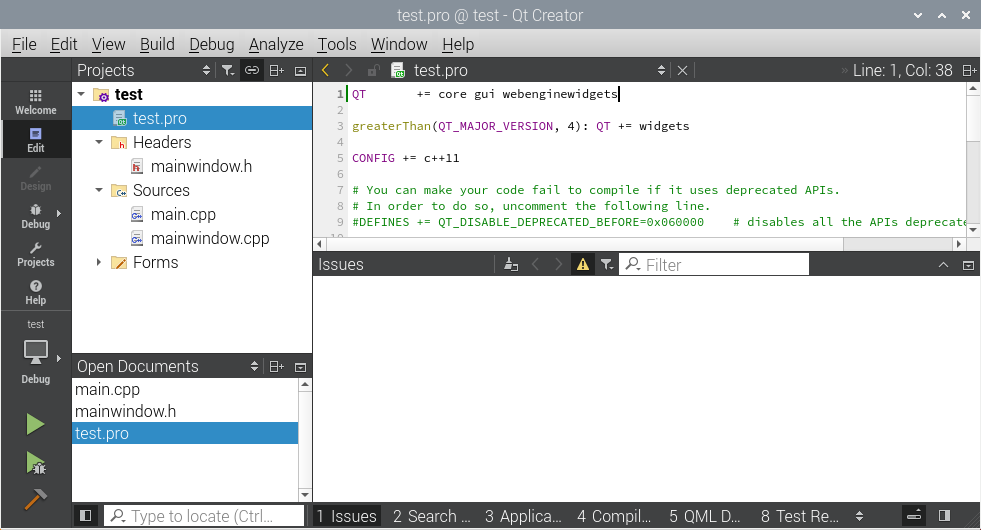This screenshot has width=981, height=530.
Task: Maximize the Issues output pane
Action: [x=943, y=265]
